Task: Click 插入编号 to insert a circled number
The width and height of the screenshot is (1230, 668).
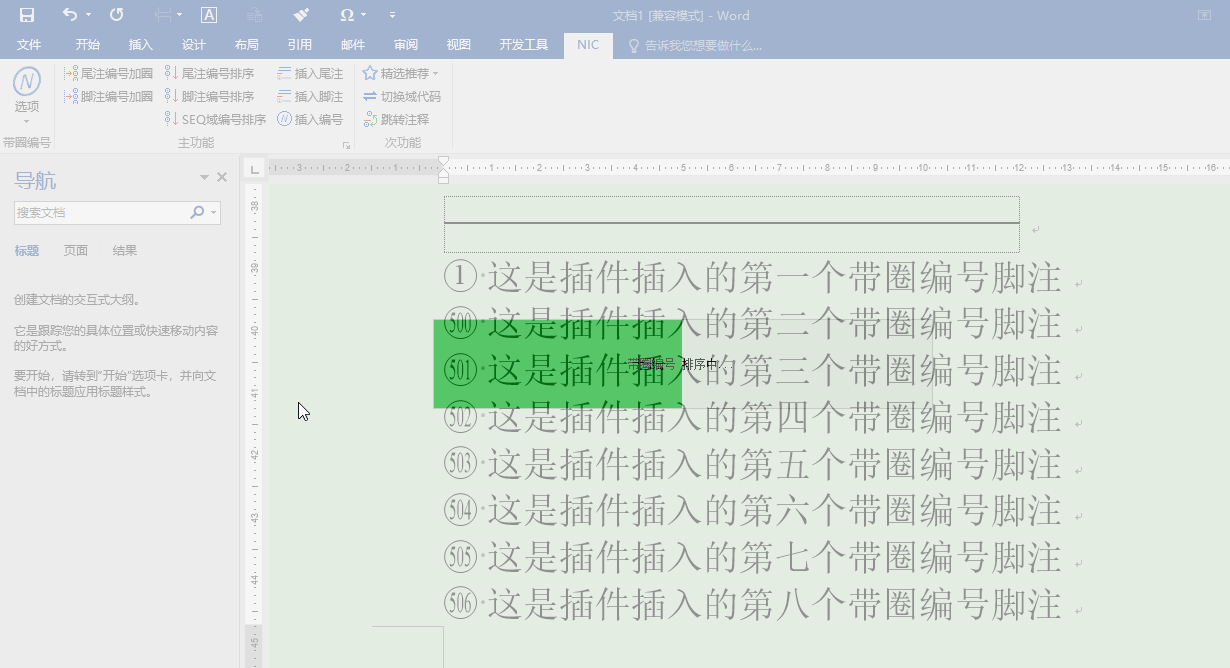Action: coord(310,119)
